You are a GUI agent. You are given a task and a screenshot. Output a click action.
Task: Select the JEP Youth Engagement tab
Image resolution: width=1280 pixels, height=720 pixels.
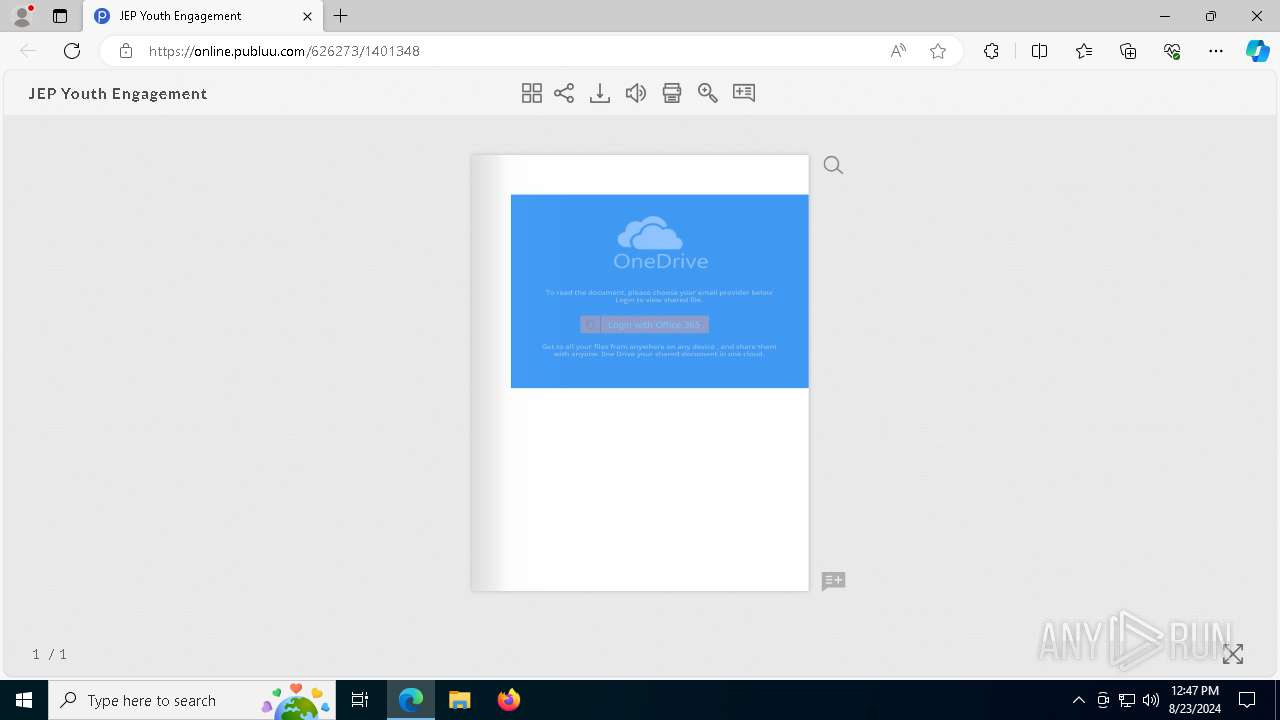tap(204, 16)
